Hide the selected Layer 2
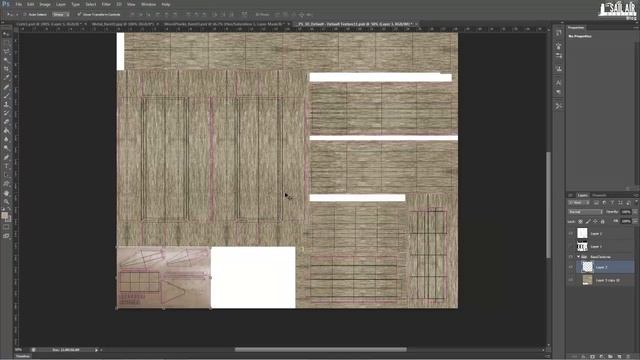Screen dimensions: 640x360 pyautogui.click(x=571, y=267)
